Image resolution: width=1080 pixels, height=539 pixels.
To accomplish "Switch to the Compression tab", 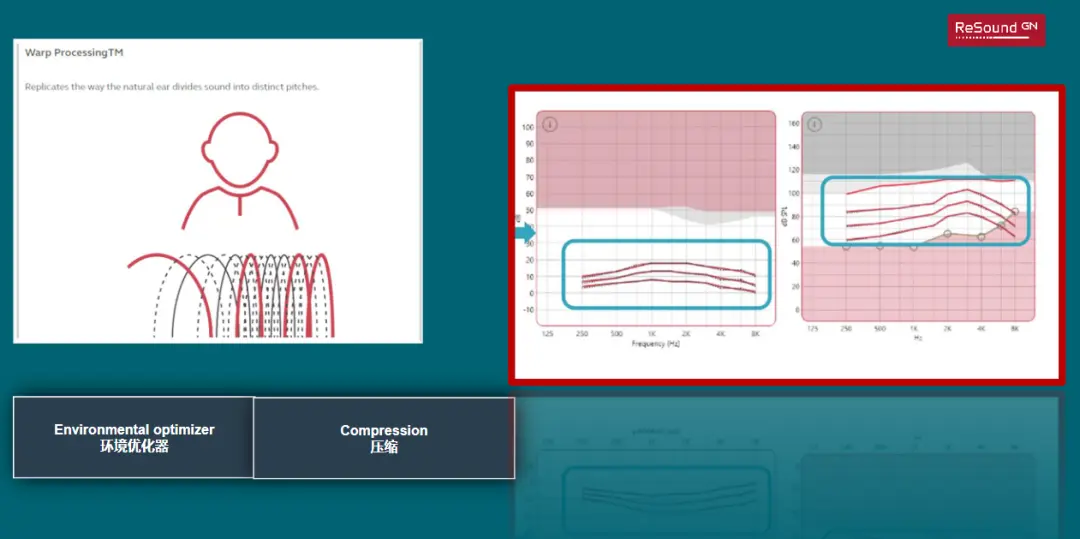I will pos(384,438).
